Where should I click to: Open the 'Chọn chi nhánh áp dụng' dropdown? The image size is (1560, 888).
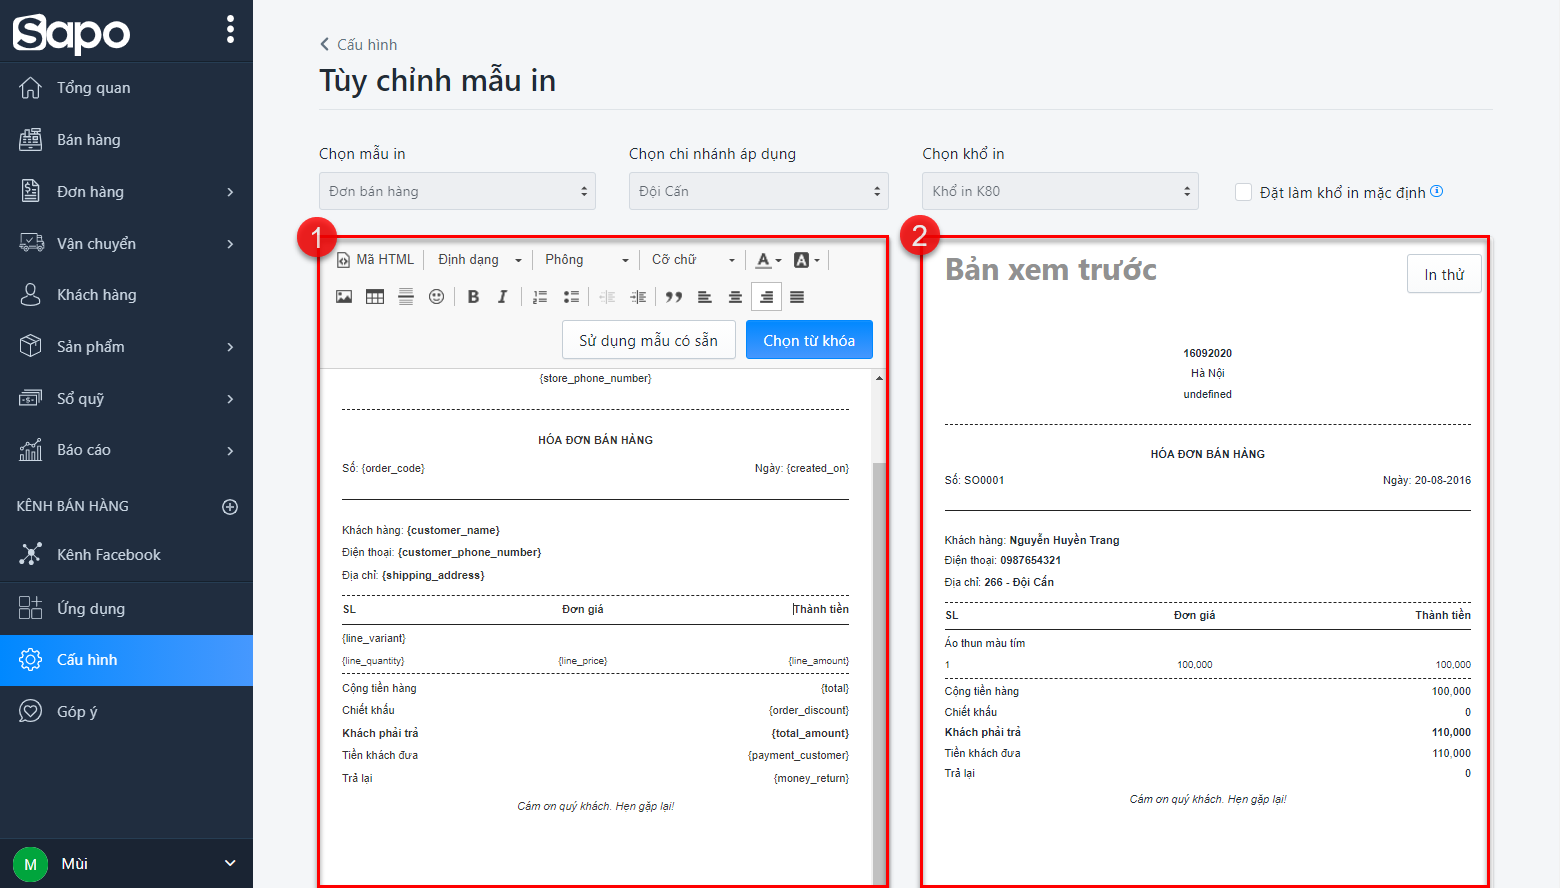pos(759,191)
